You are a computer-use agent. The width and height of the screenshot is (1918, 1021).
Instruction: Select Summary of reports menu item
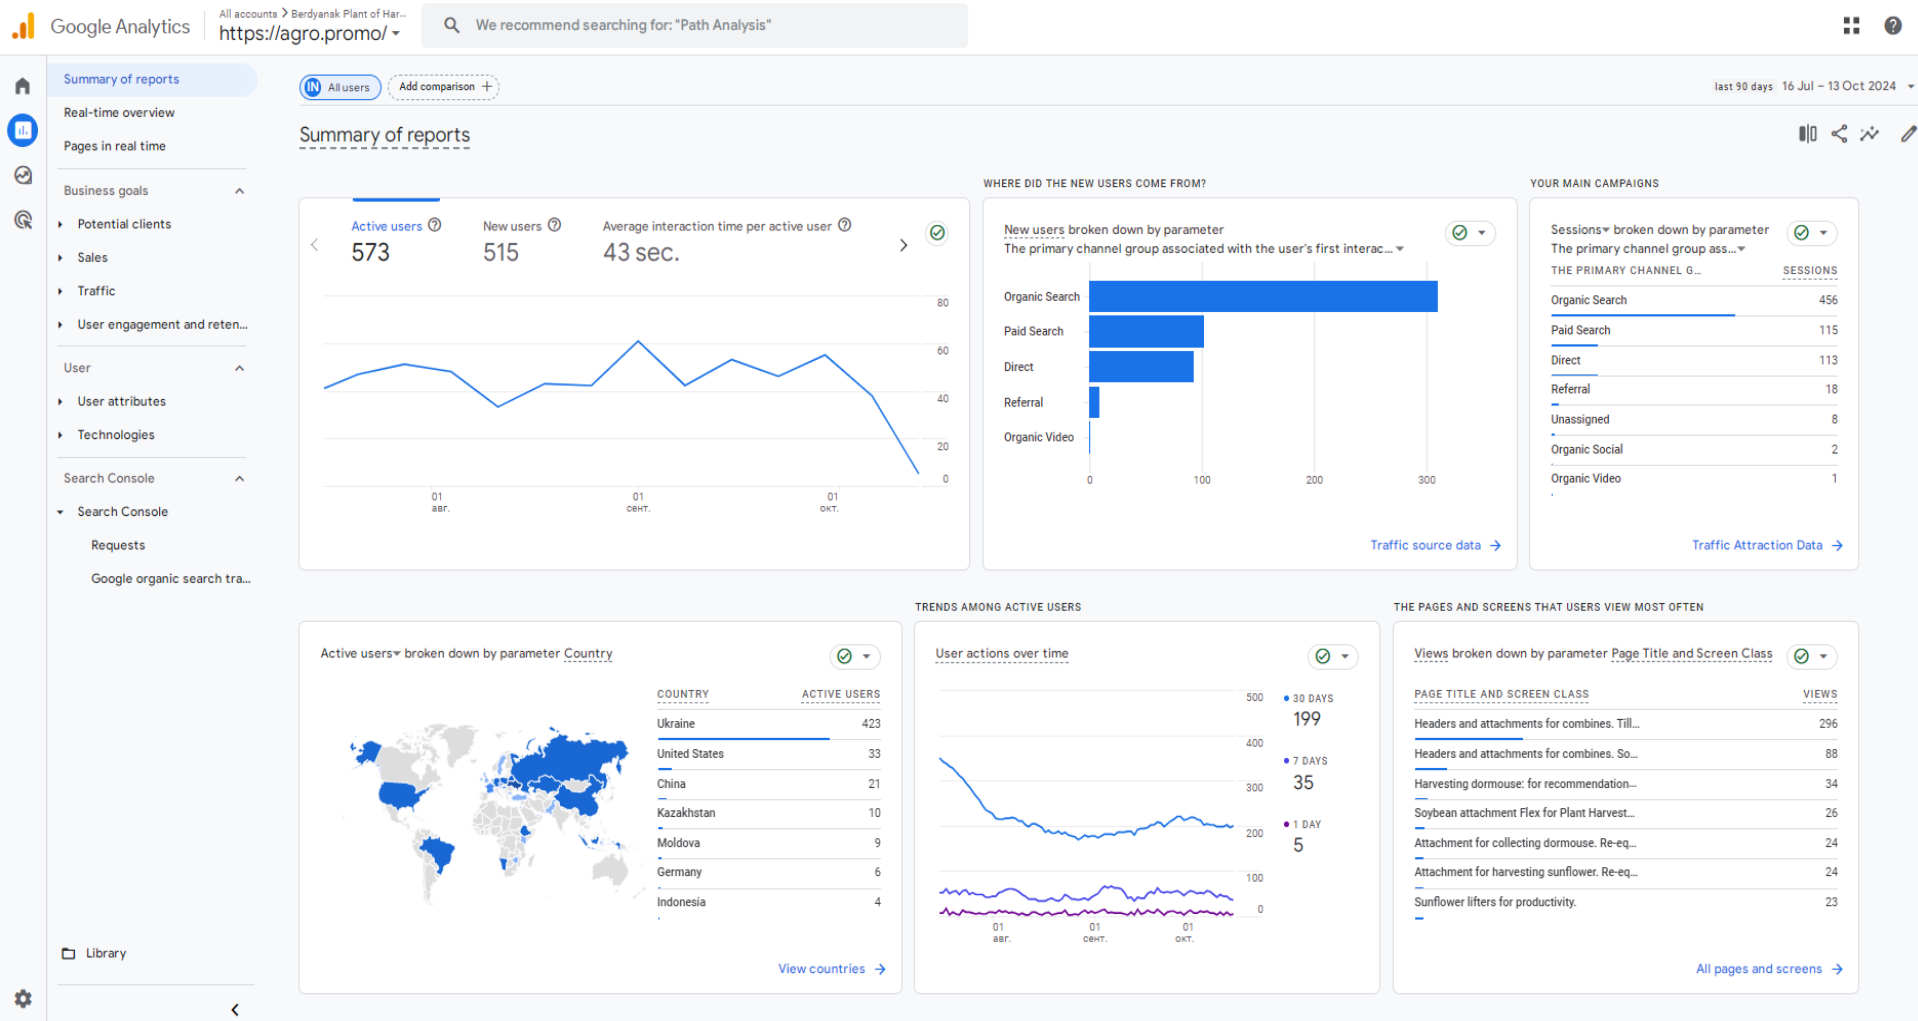tap(152, 79)
